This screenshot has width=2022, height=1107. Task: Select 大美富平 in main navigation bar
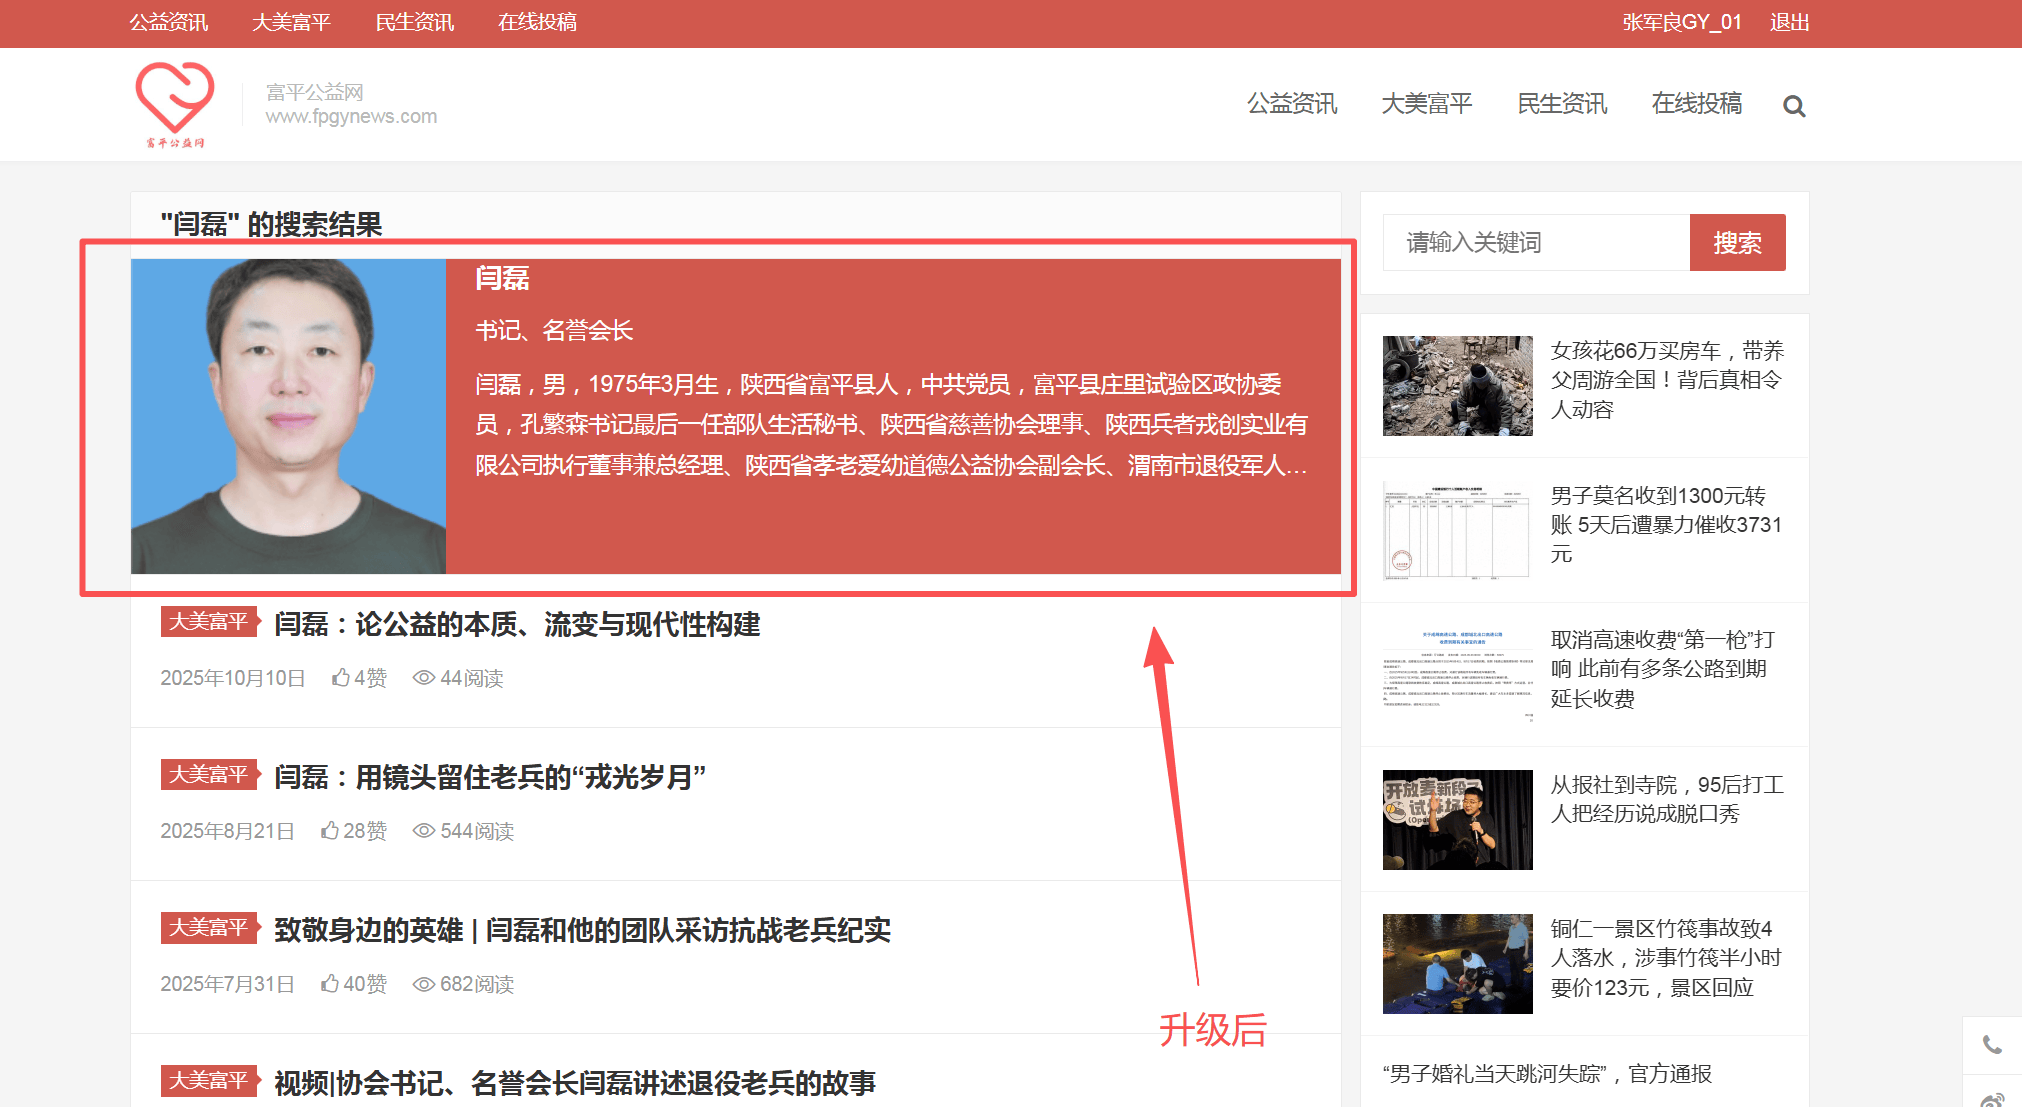click(x=1426, y=104)
